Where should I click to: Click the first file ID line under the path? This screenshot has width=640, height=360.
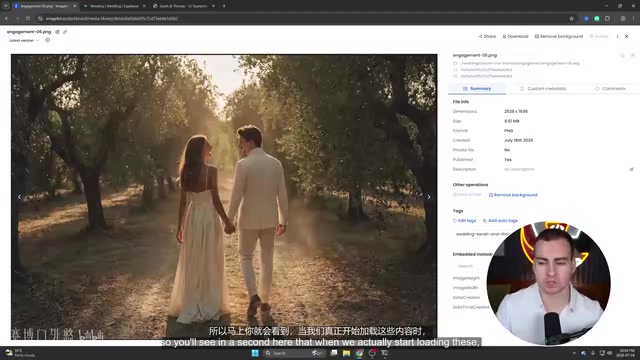point(486,70)
